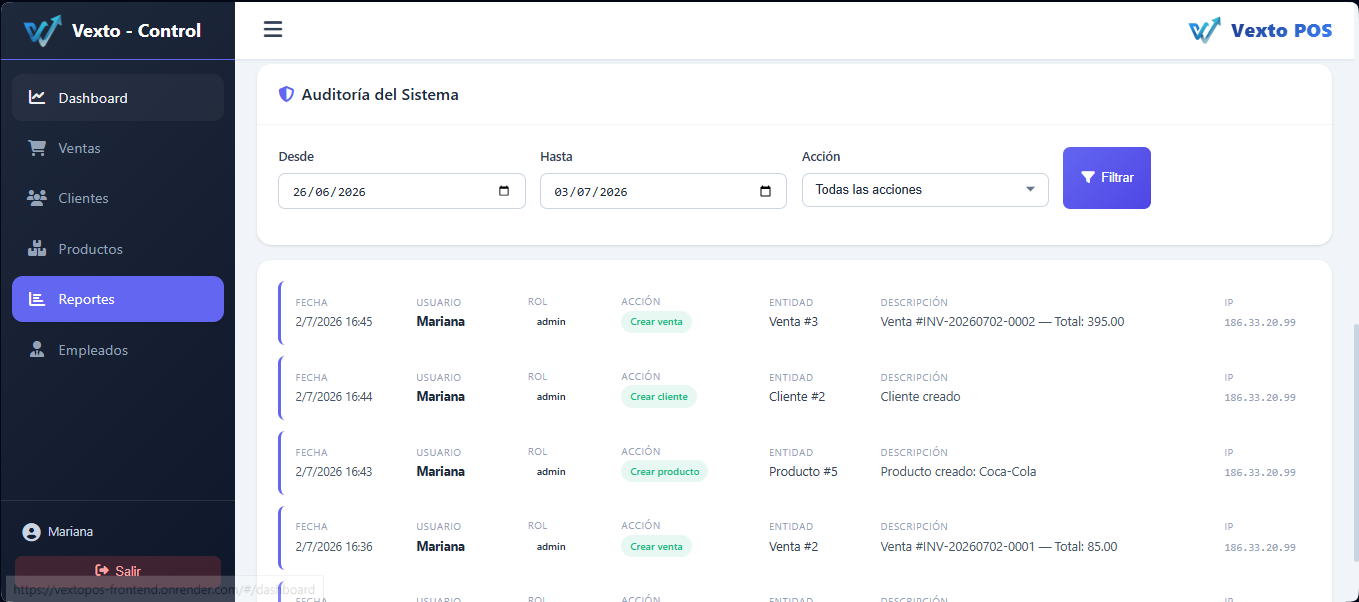The width and height of the screenshot is (1359, 602).
Task: Log out with the Salir button
Action: (118, 571)
